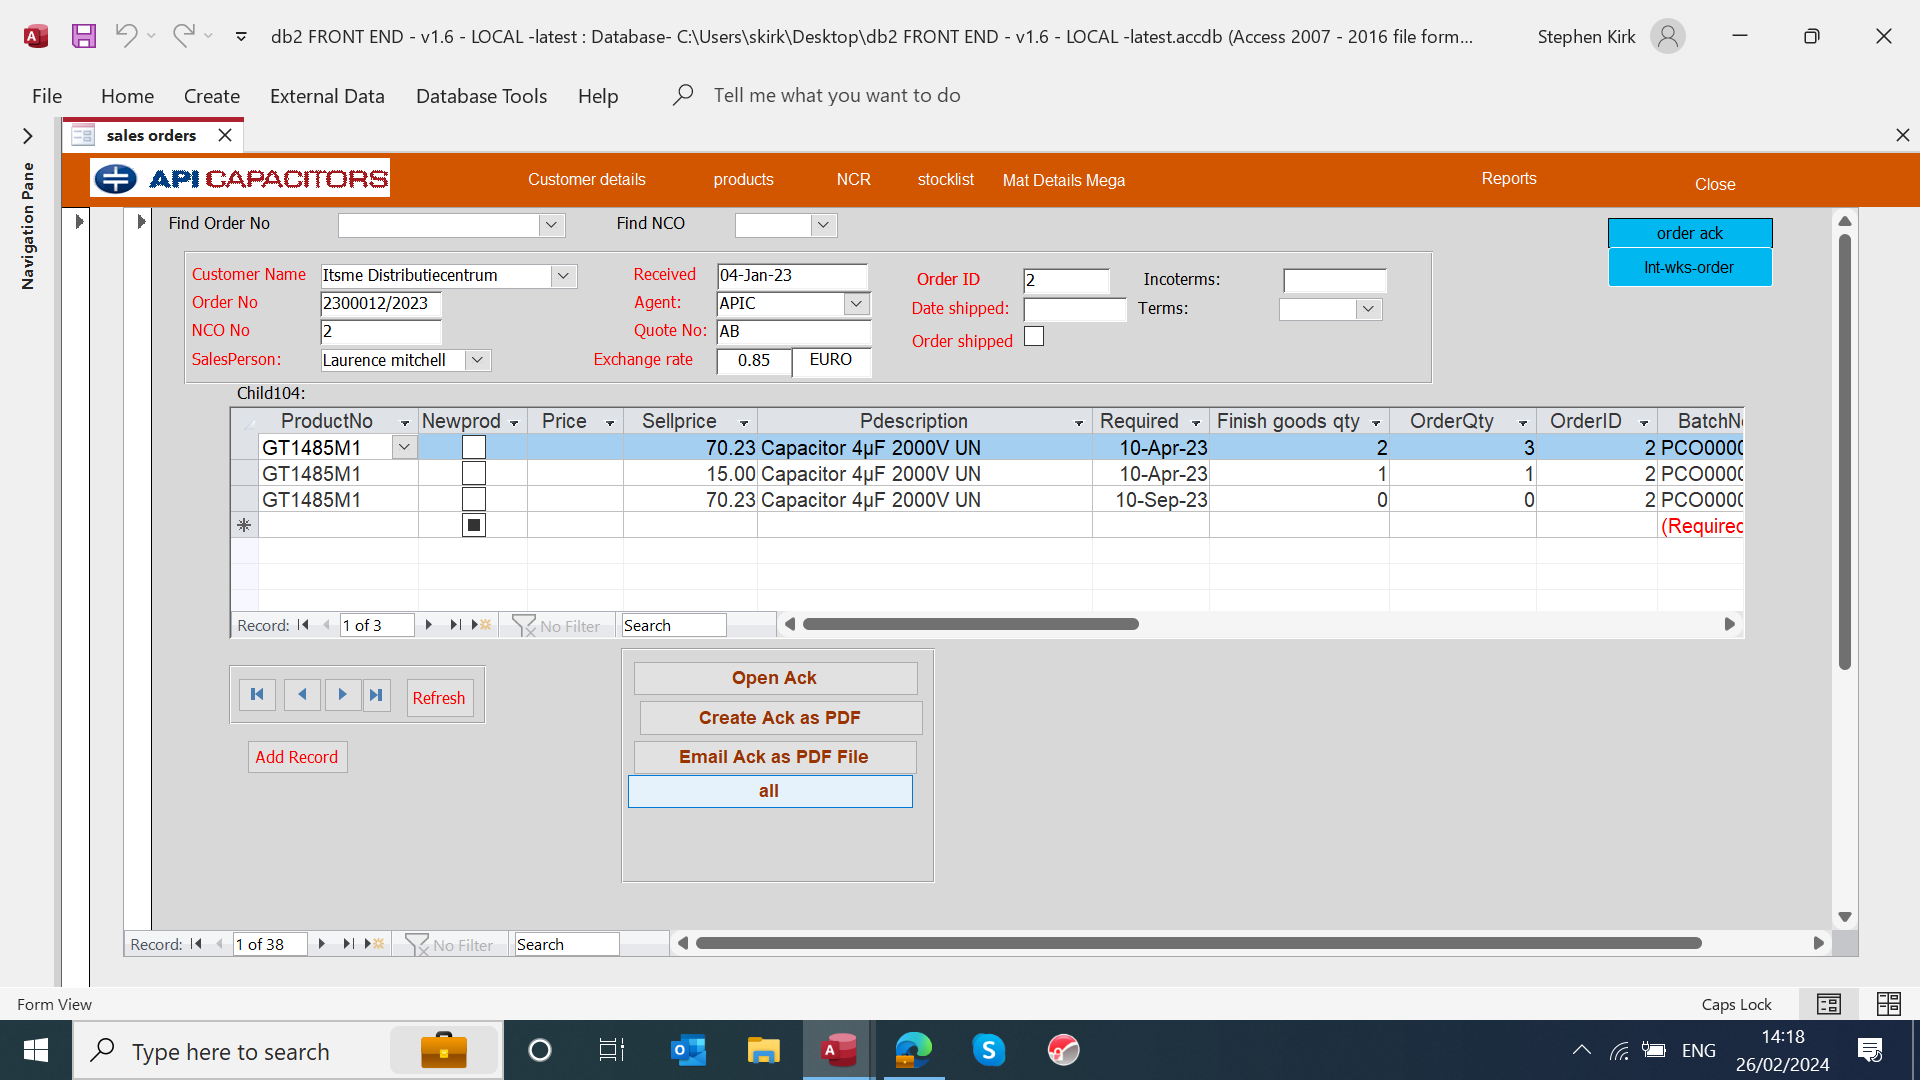This screenshot has width=1920, height=1080.
Task: Check Newprod box in first GT1485M1 row
Action: click(474, 448)
